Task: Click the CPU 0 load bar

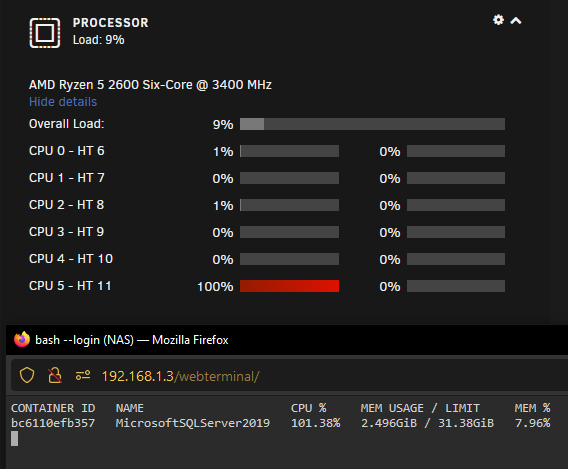Action: [289, 151]
